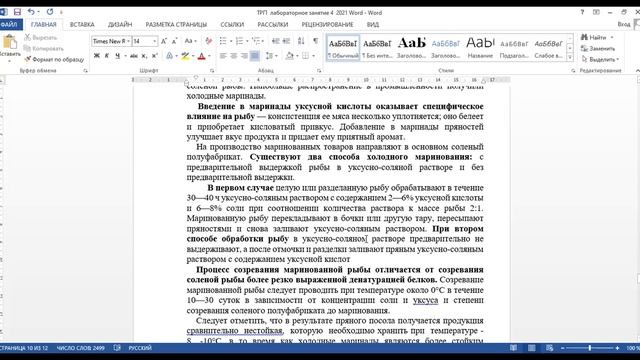The width and height of the screenshot is (640, 360).
Task: Switch to the ВСТАВКА tab
Action: point(82,24)
